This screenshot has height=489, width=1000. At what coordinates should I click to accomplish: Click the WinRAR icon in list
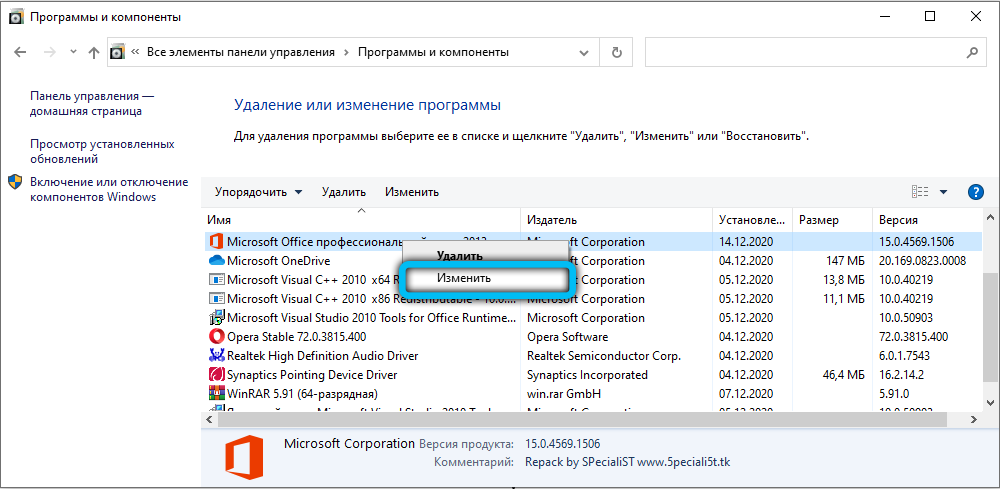point(215,394)
